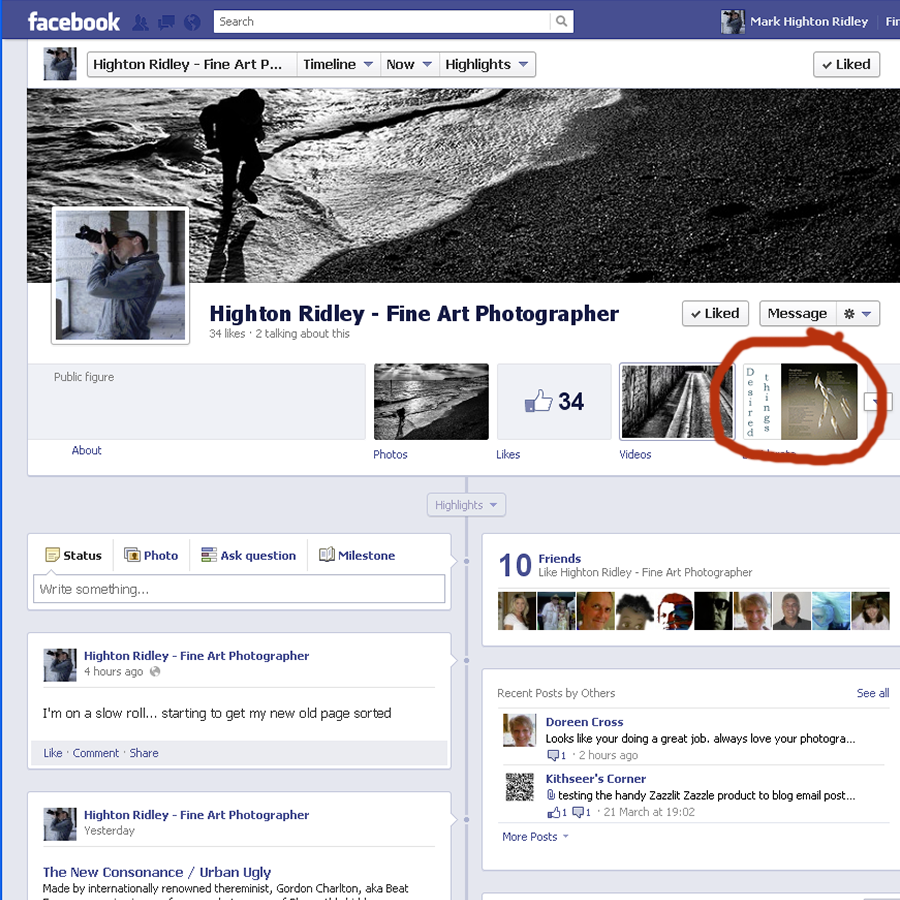Expand the More Posts dropdown

tap(535, 837)
